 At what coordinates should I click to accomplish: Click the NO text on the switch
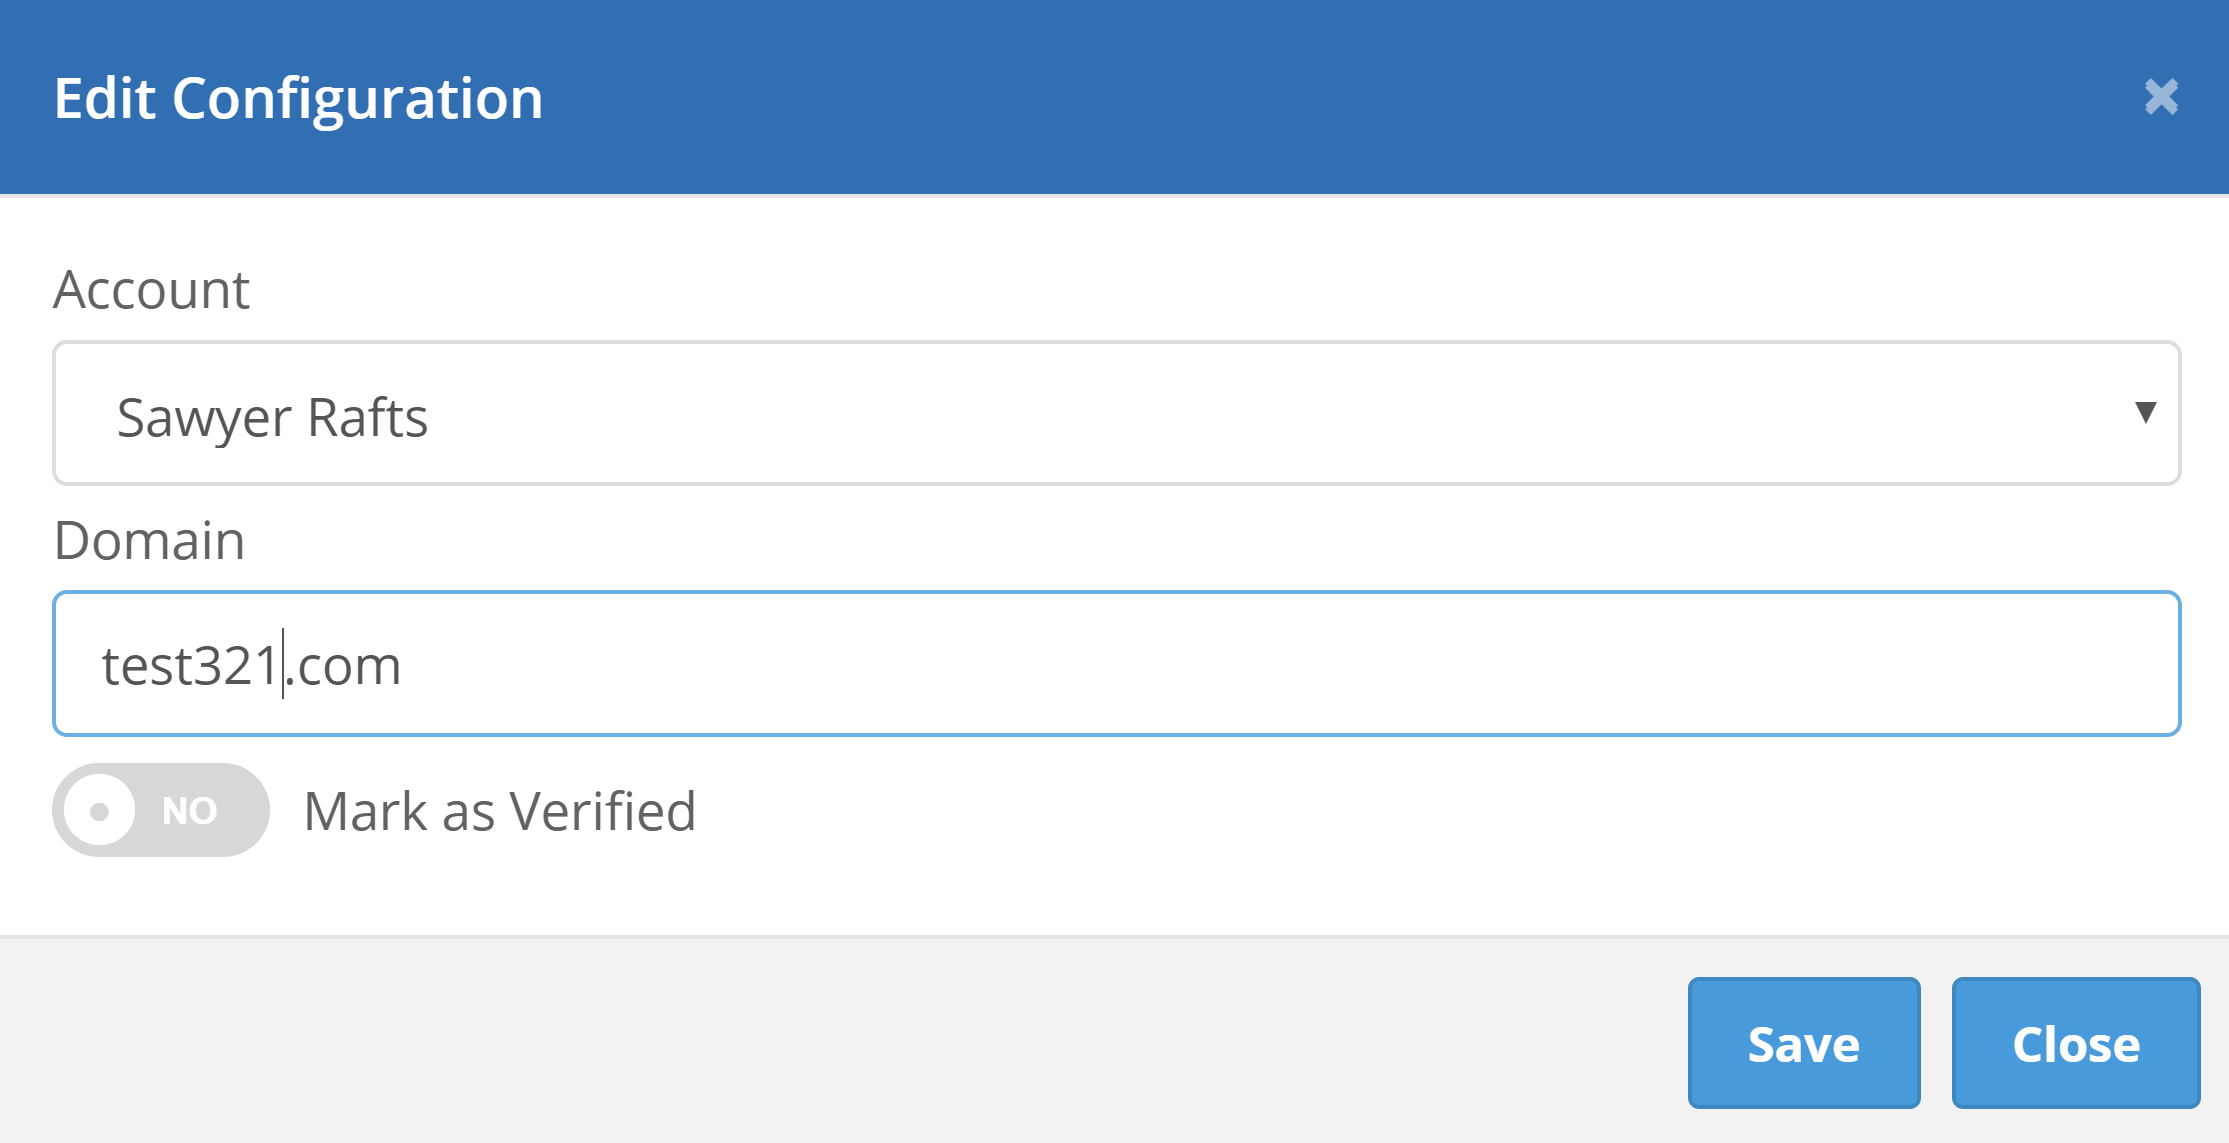pos(190,810)
